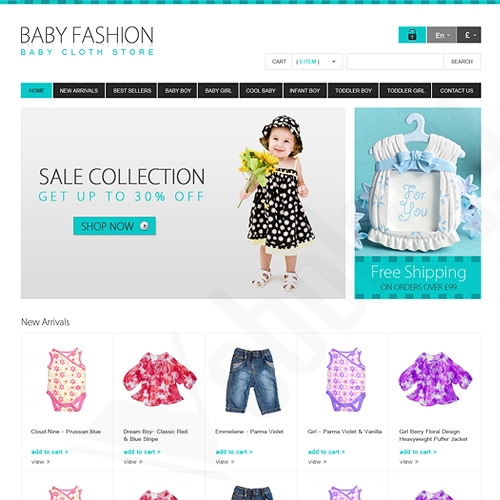Click inside the search text field

coord(395,62)
